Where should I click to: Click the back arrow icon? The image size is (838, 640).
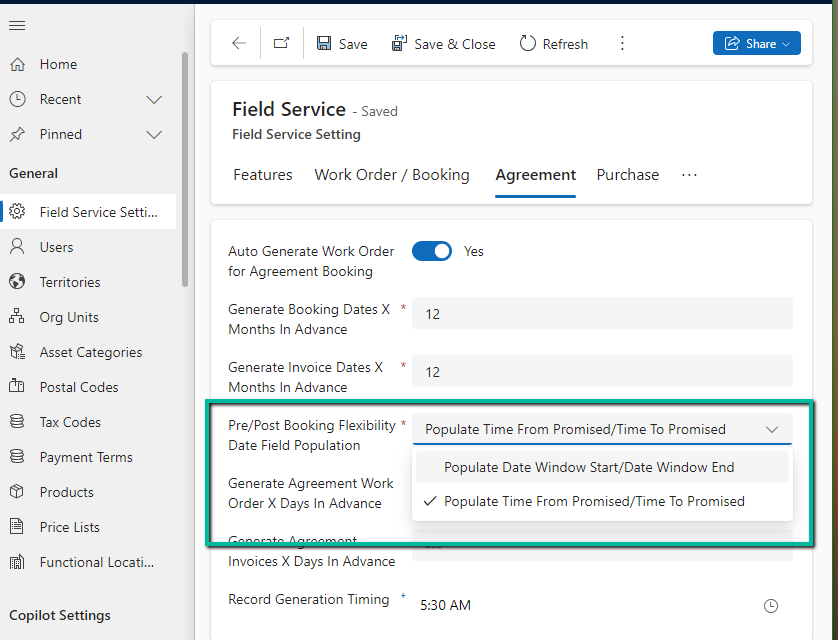pos(238,43)
